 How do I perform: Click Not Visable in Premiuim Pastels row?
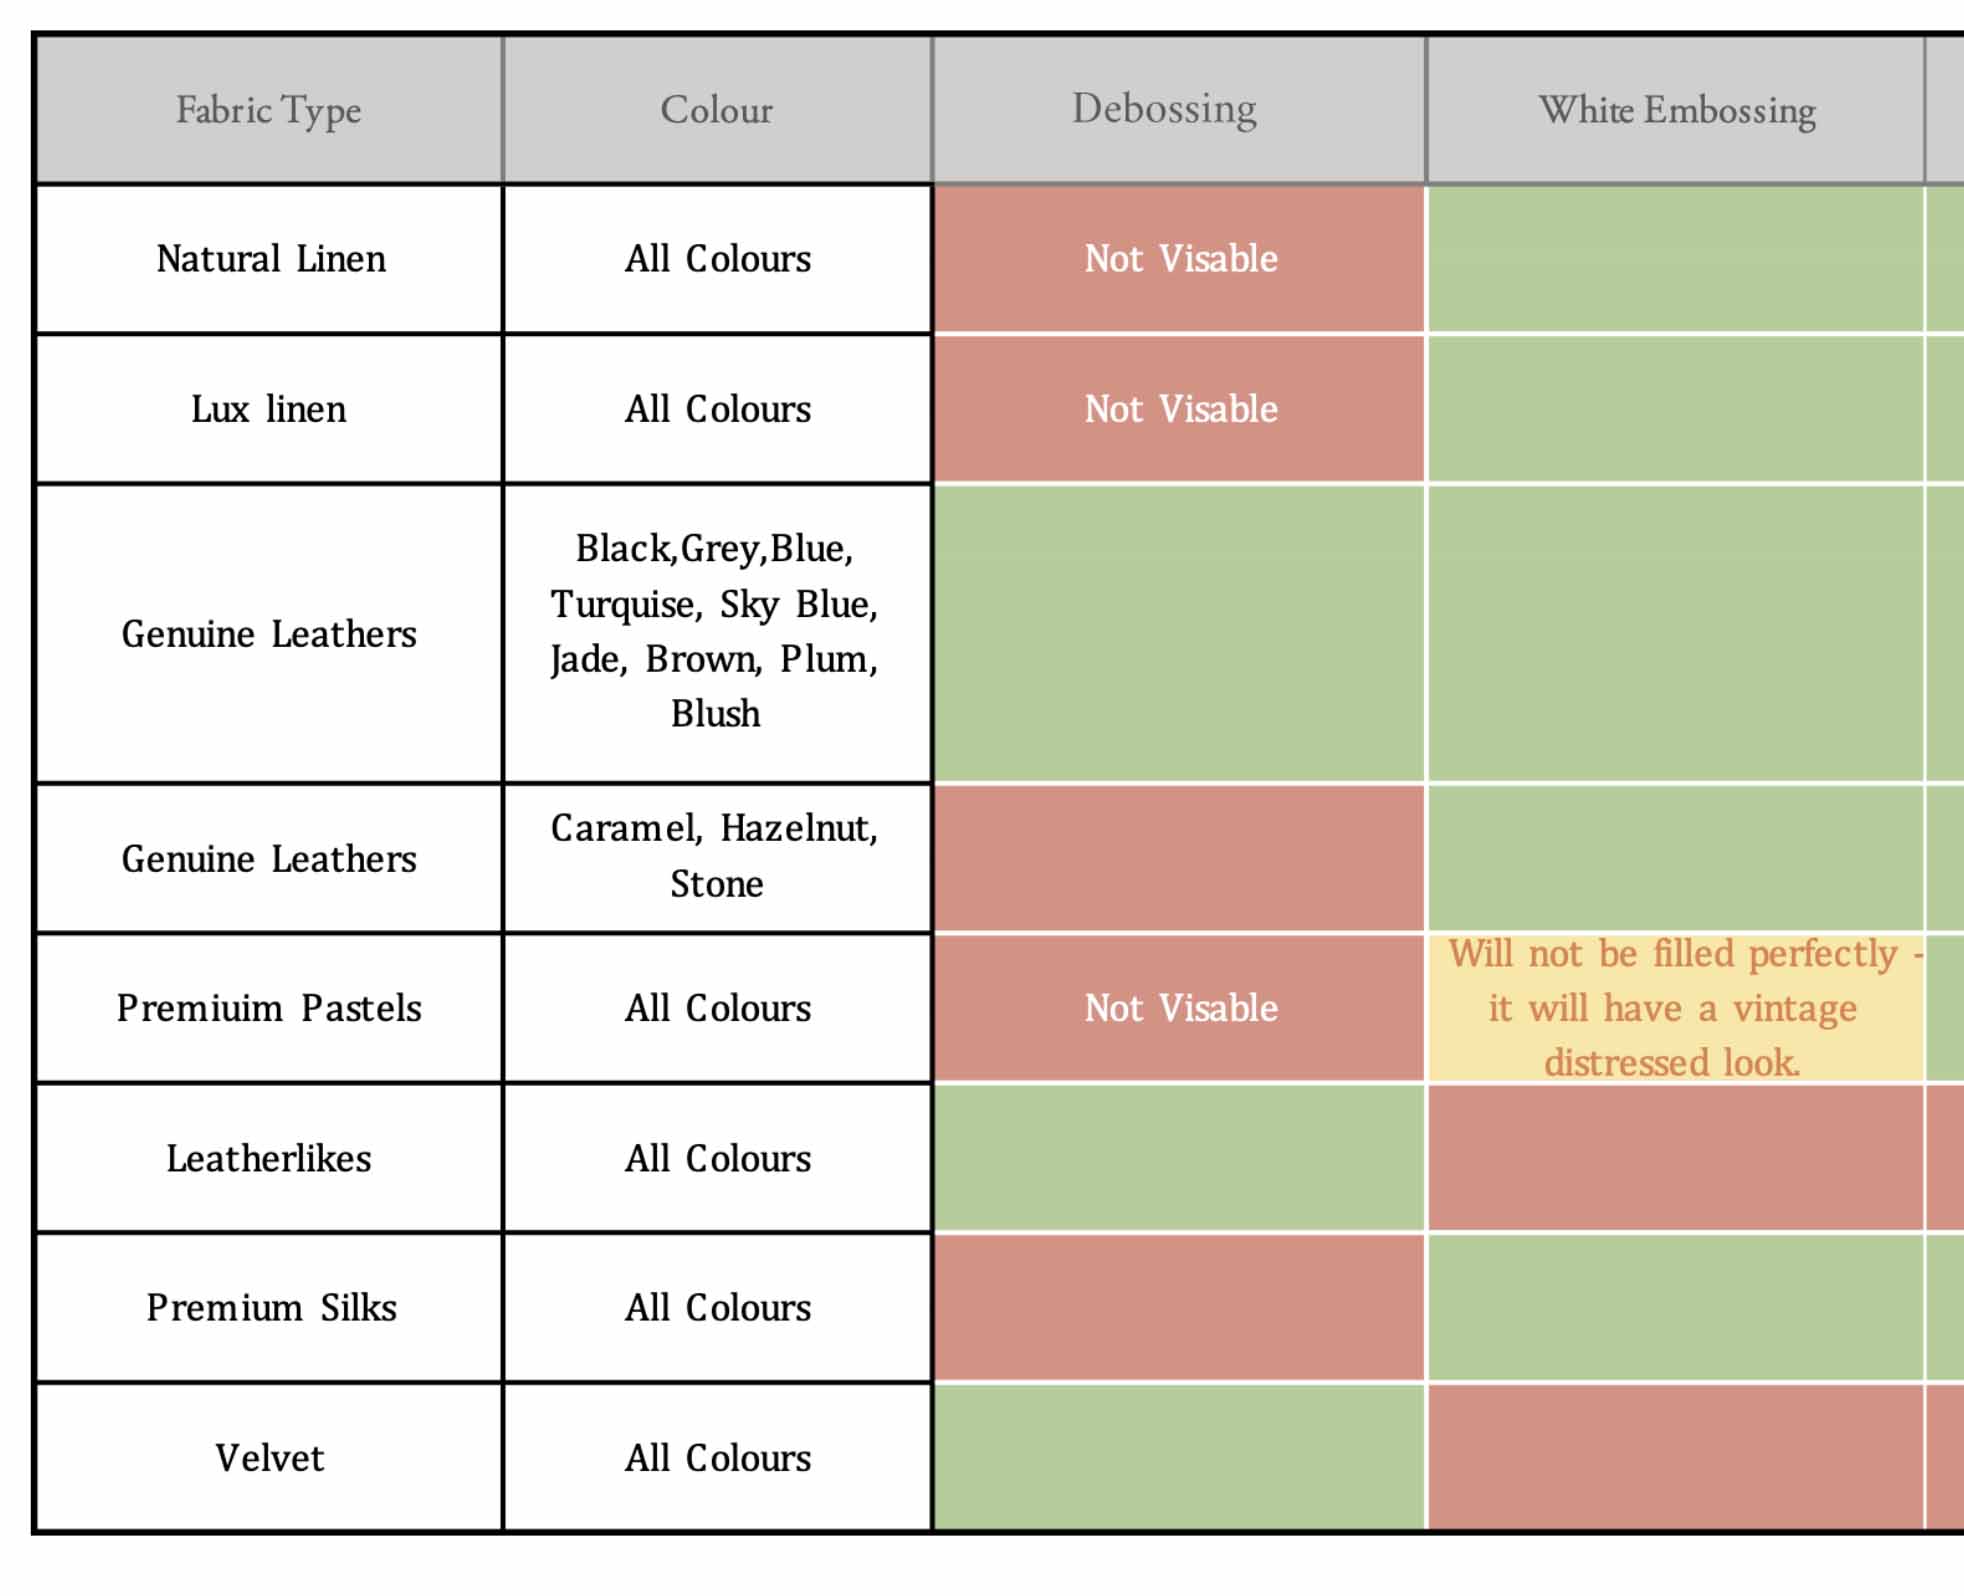click(1180, 1008)
